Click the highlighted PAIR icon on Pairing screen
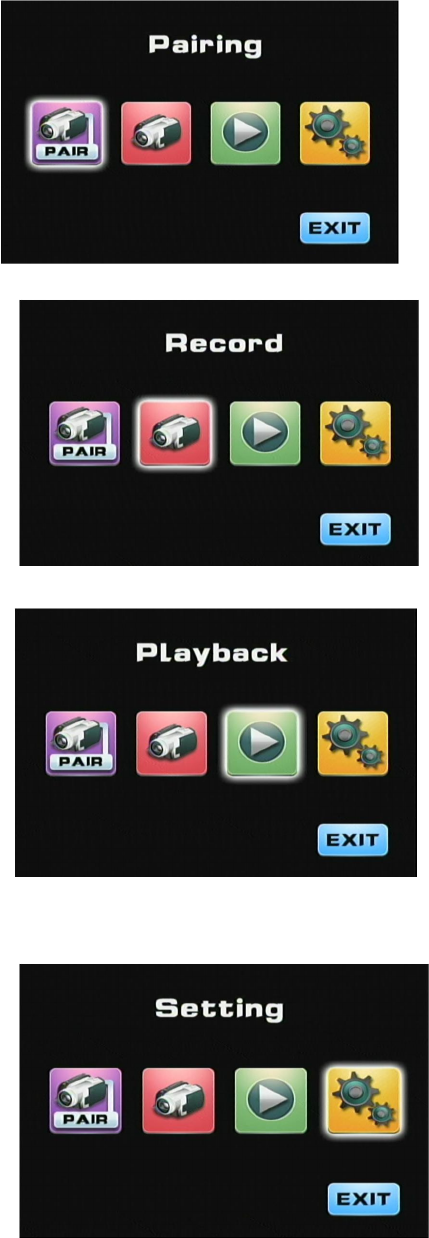 click(65, 134)
